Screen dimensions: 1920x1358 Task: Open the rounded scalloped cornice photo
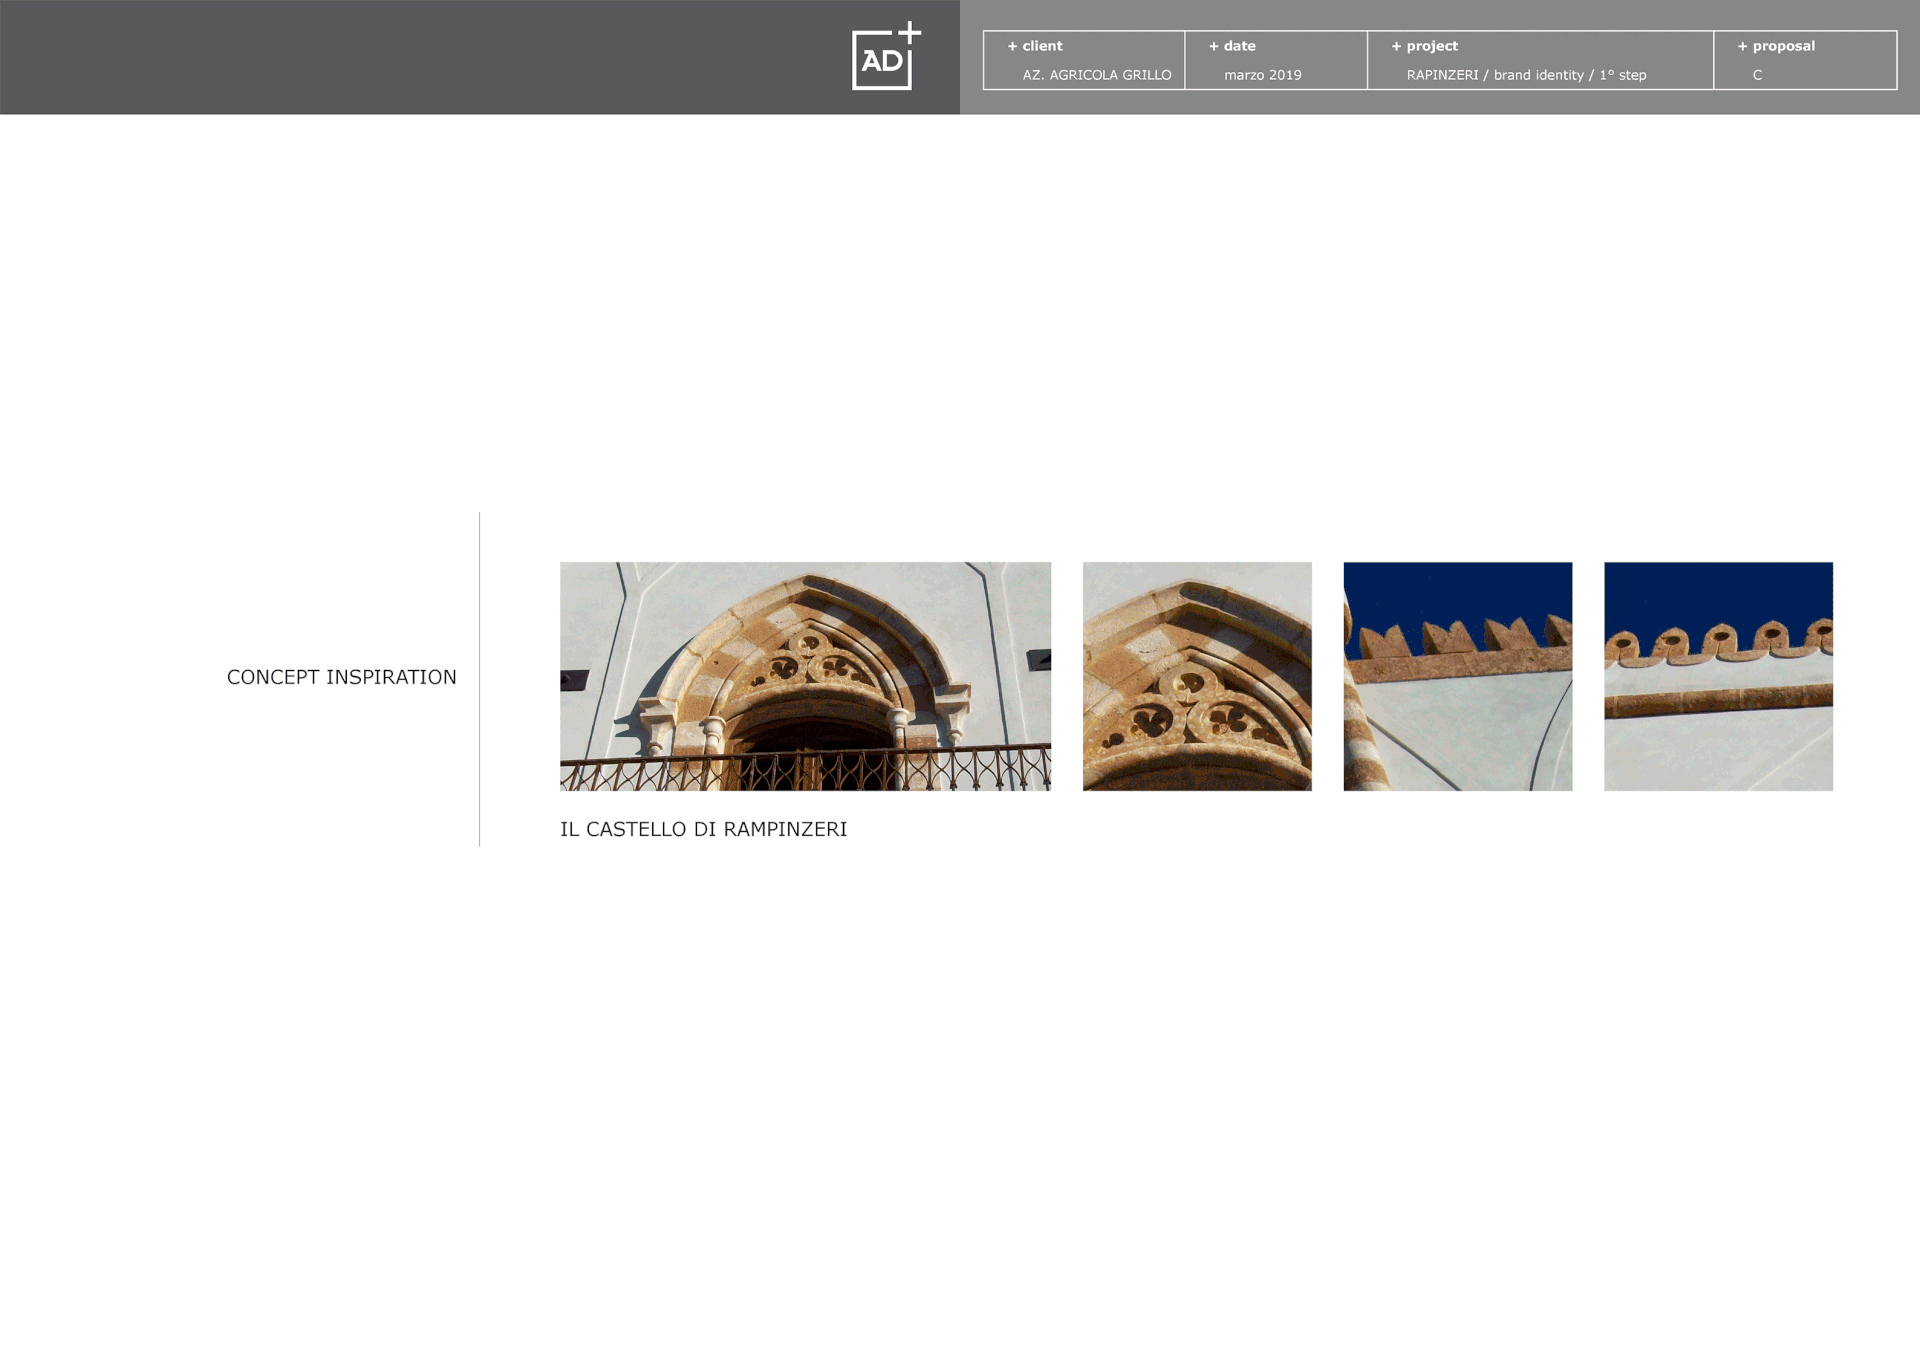pos(1718,676)
